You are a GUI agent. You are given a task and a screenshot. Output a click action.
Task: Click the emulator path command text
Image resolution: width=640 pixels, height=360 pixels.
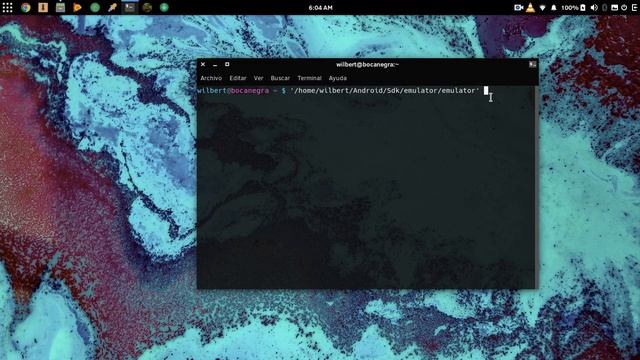[385, 91]
